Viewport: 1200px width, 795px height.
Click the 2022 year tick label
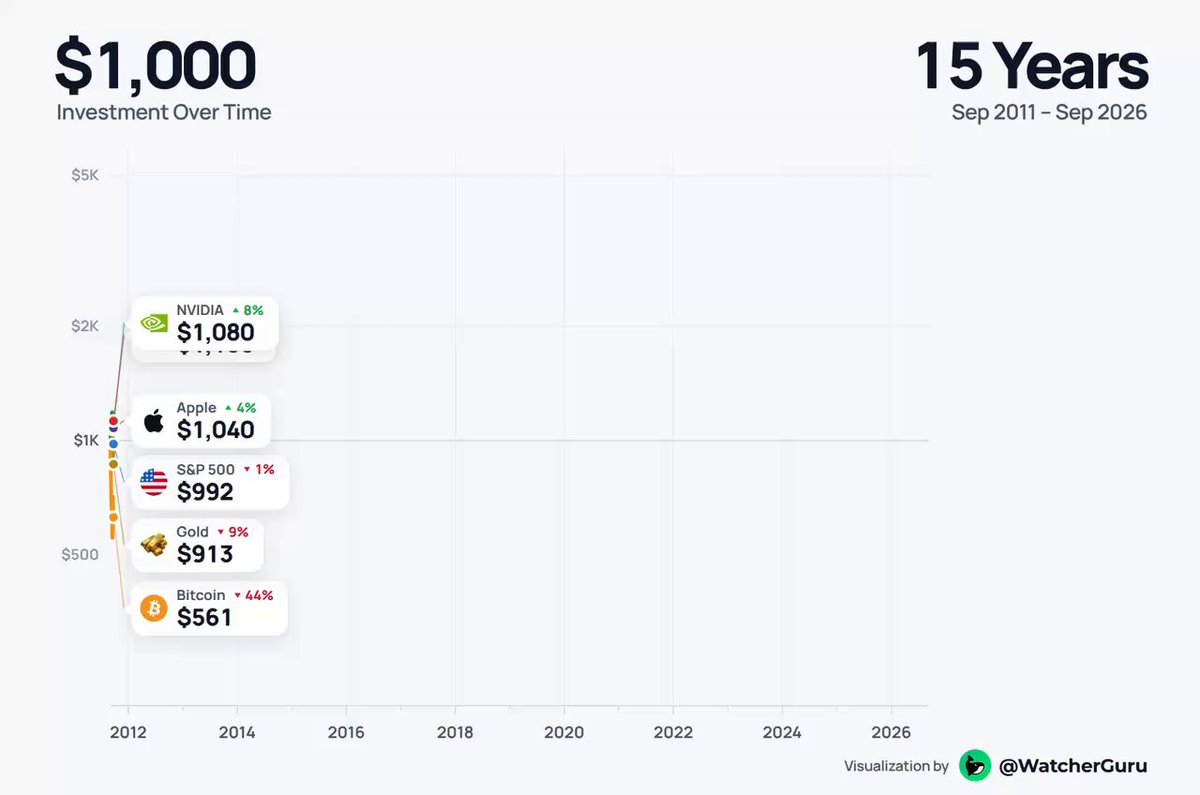pos(673,732)
